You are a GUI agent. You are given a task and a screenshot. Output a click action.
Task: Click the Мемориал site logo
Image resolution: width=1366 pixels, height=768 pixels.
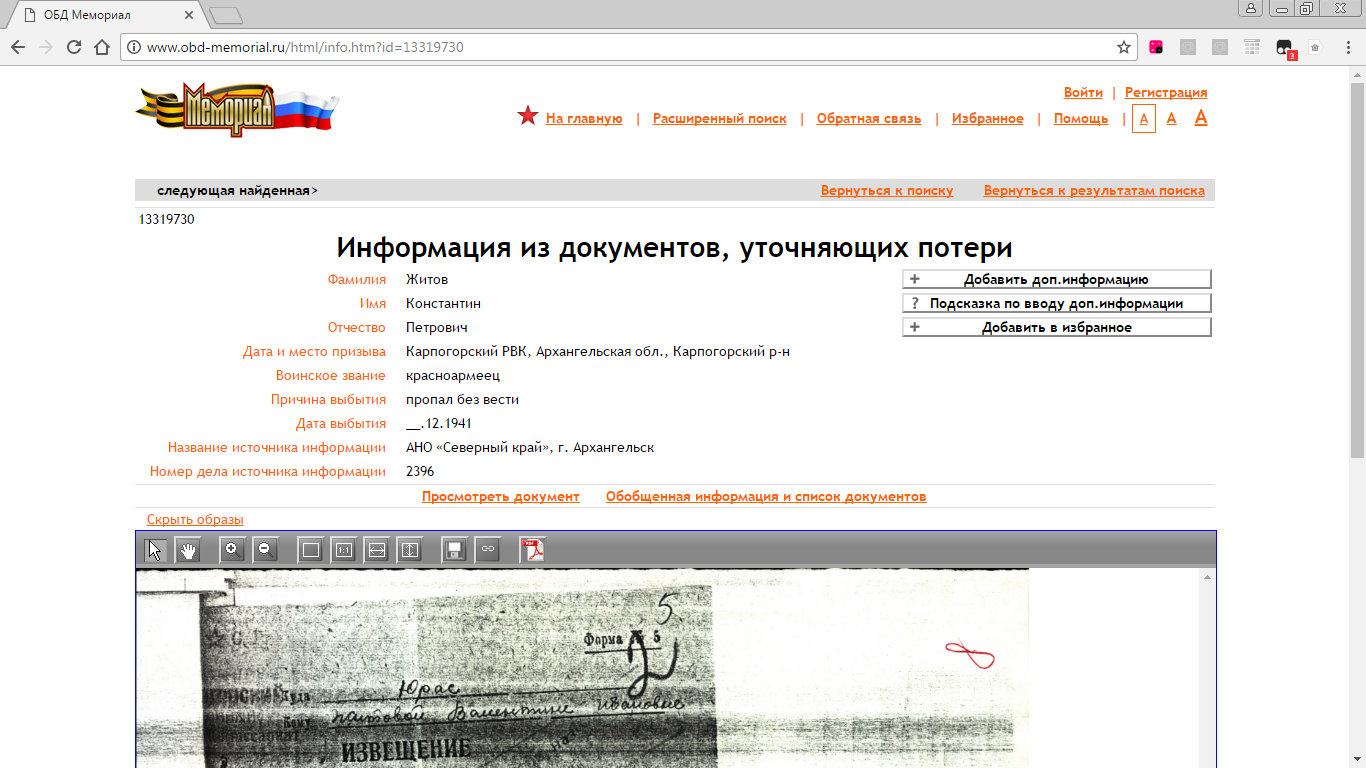237,109
